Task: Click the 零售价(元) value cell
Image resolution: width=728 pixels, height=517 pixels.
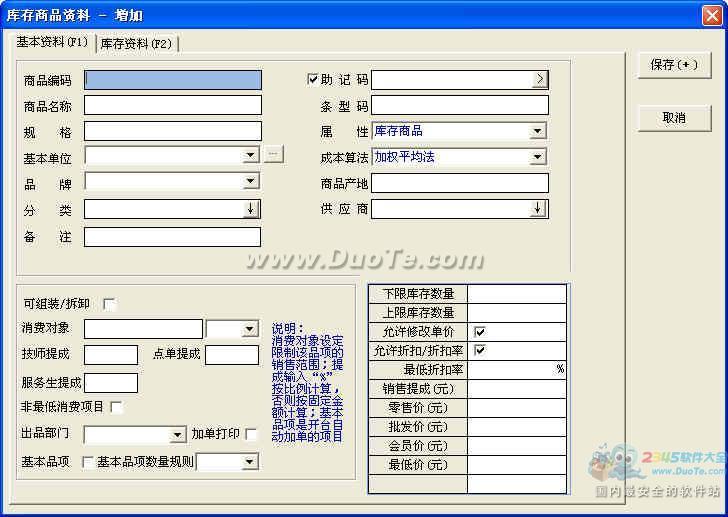Action: coord(517,408)
